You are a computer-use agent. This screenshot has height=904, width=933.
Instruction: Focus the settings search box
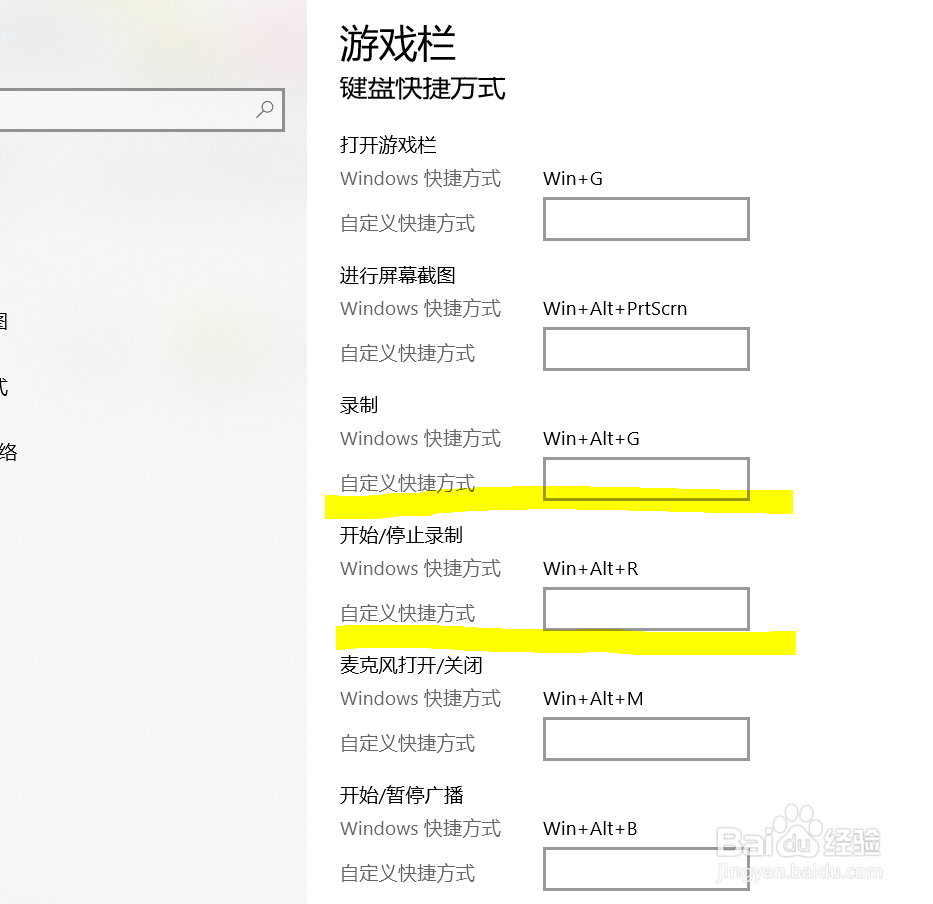tap(120, 110)
